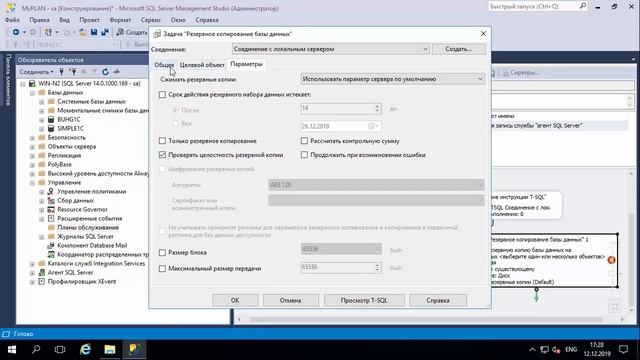640x360 pixels.
Task: Expand Агент SQL Server node
Action: click(32, 272)
